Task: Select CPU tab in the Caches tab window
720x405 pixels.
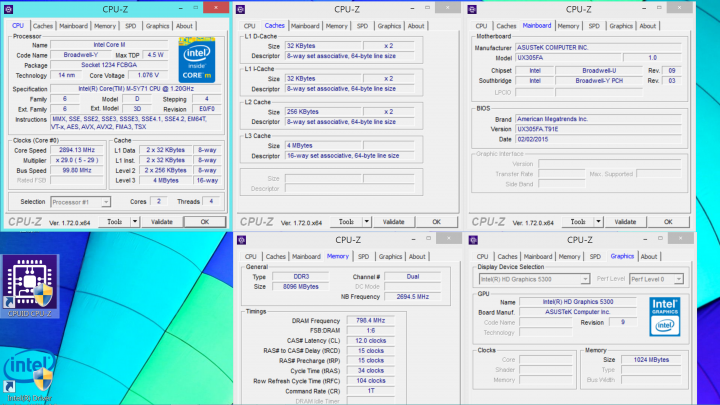Action: (249, 26)
